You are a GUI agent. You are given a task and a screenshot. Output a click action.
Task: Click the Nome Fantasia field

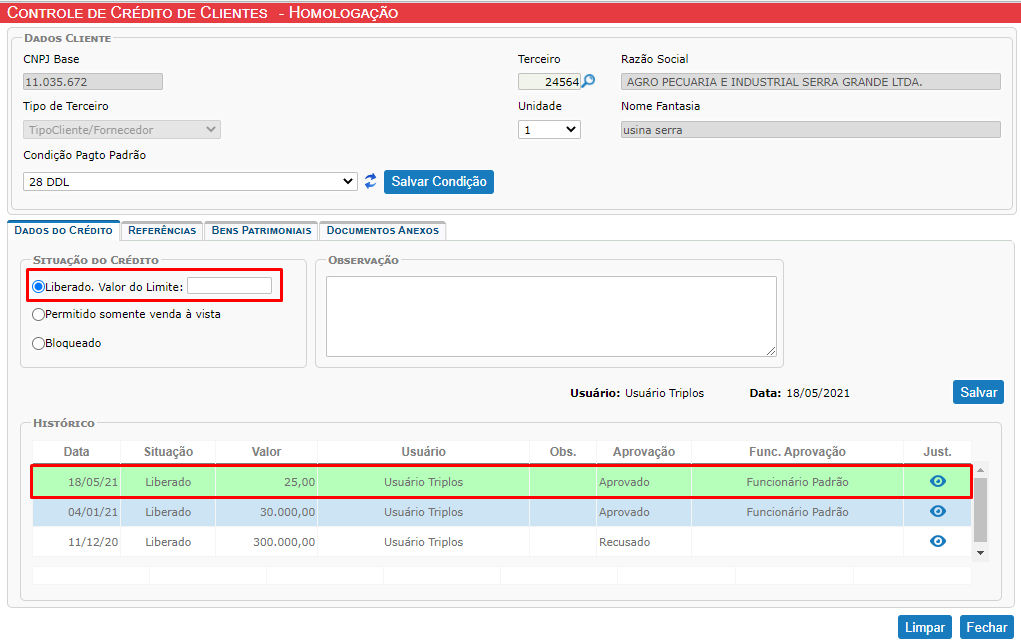click(x=811, y=130)
